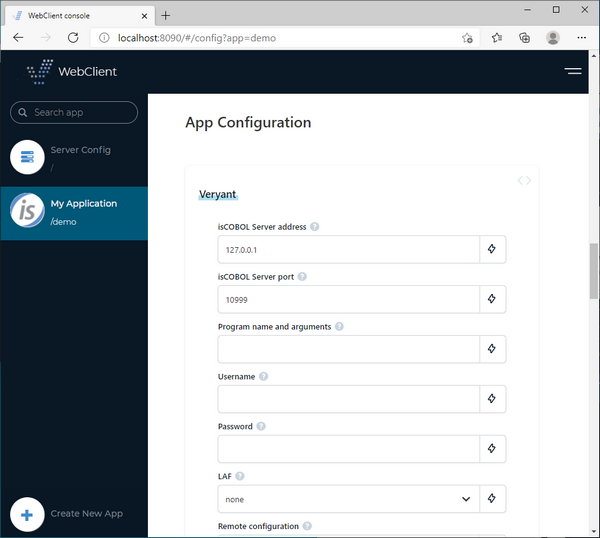Open help tooltip for isCOBOL Server address
600x538 pixels.
(315, 227)
